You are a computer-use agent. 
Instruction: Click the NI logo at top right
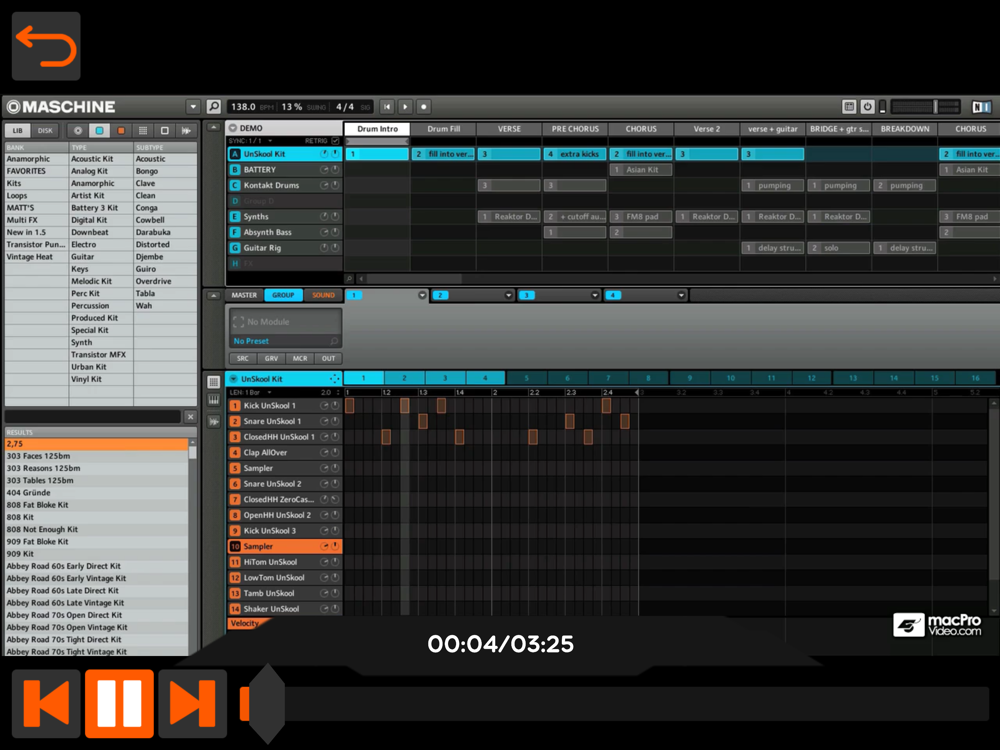coord(981,107)
